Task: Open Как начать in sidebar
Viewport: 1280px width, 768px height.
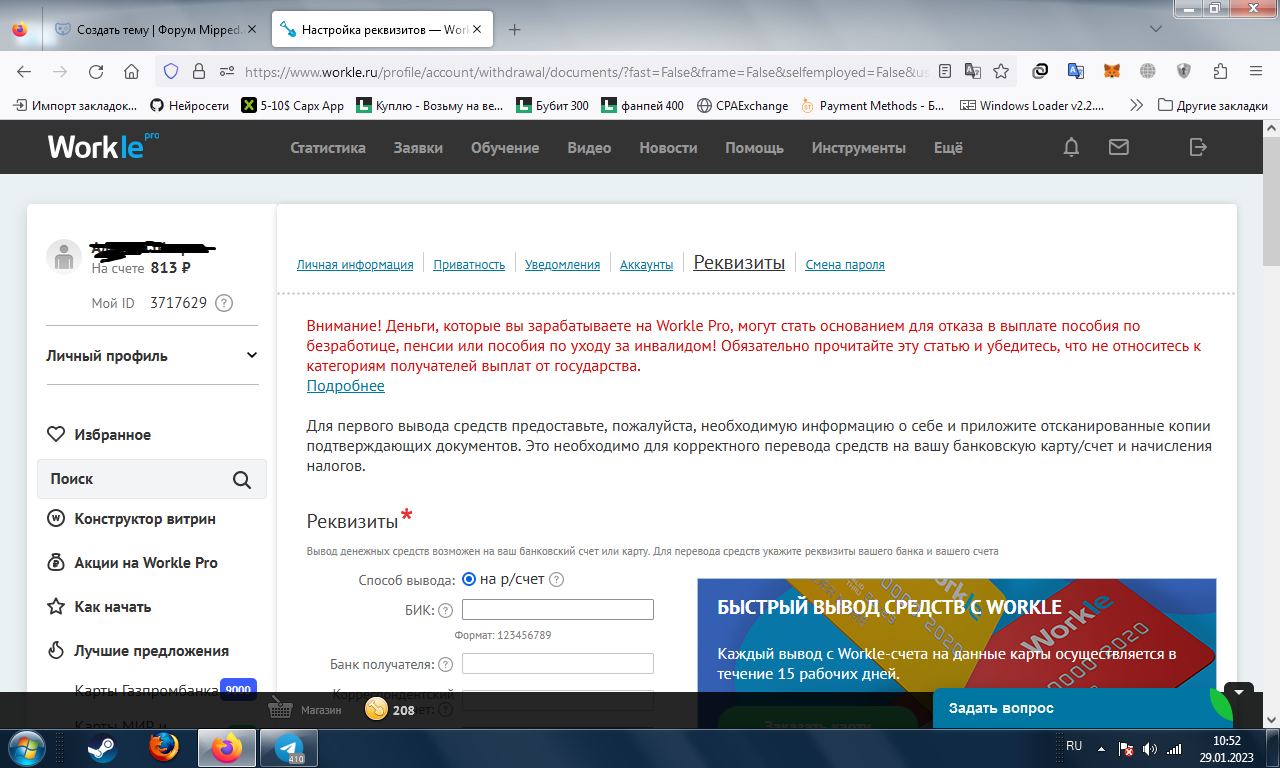Action: pyautogui.click(x=112, y=607)
